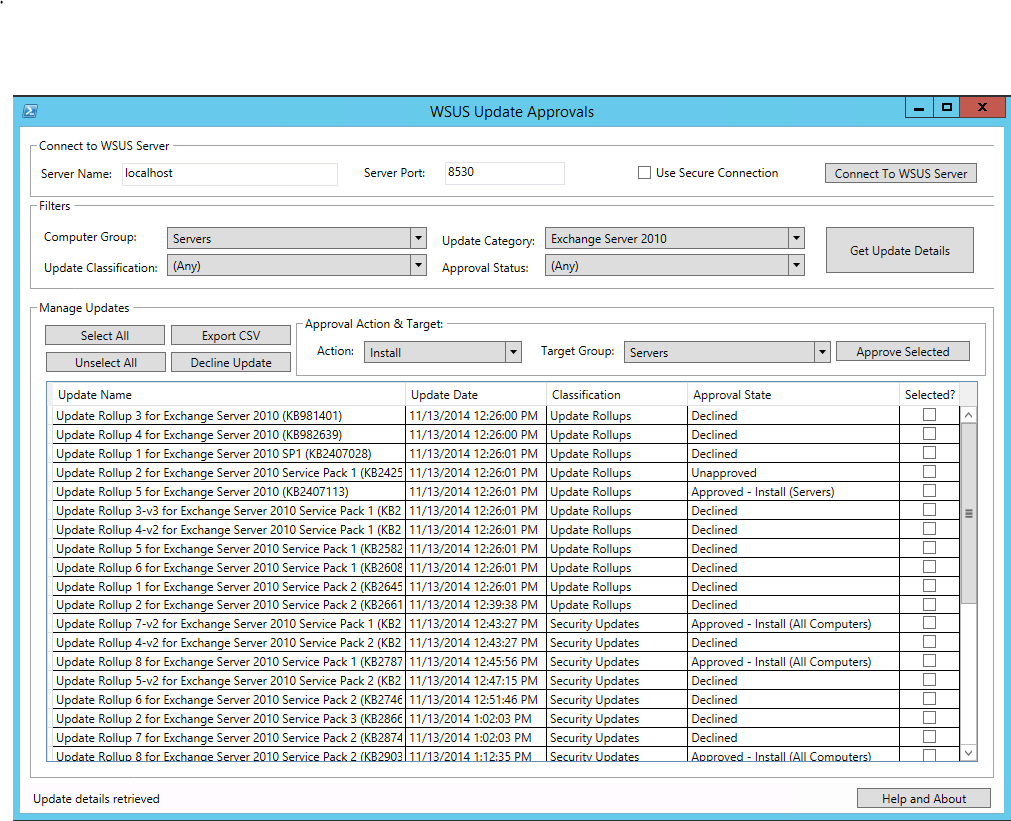Open the Update Category dropdown
This screenshot has height=821, width=1011.
point(675,238)
